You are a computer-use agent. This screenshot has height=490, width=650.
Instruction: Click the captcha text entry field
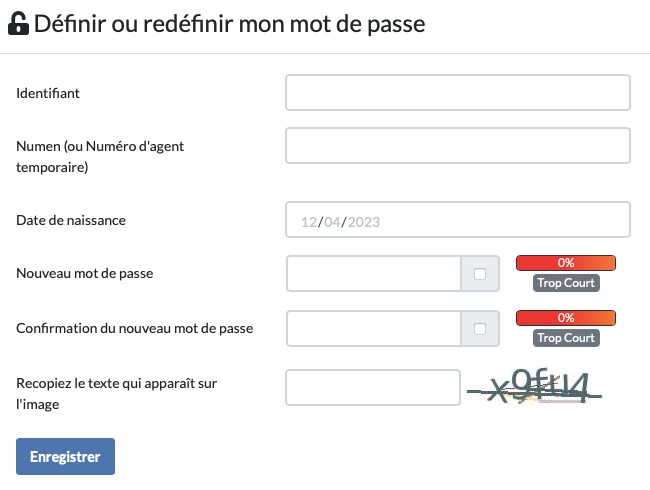tap(373, 388)
